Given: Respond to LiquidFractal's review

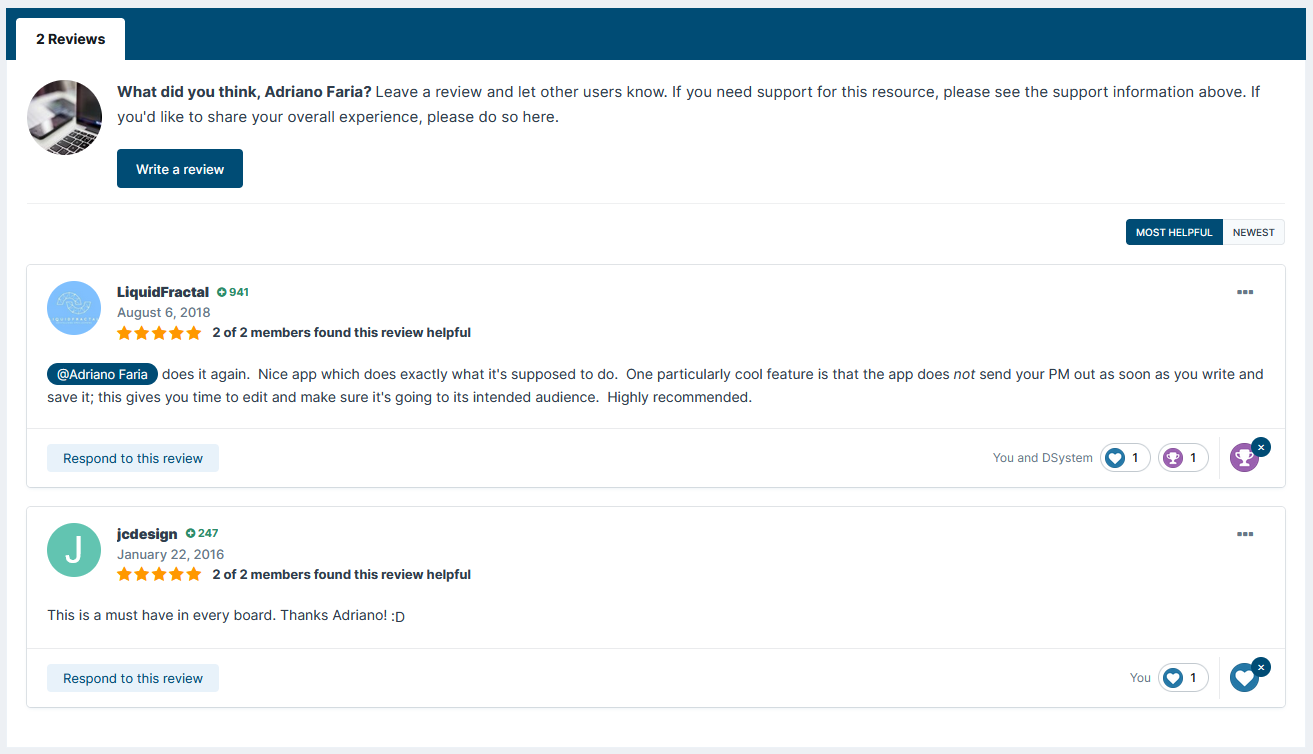Looking at the screenshot, I should click(133, 458).
